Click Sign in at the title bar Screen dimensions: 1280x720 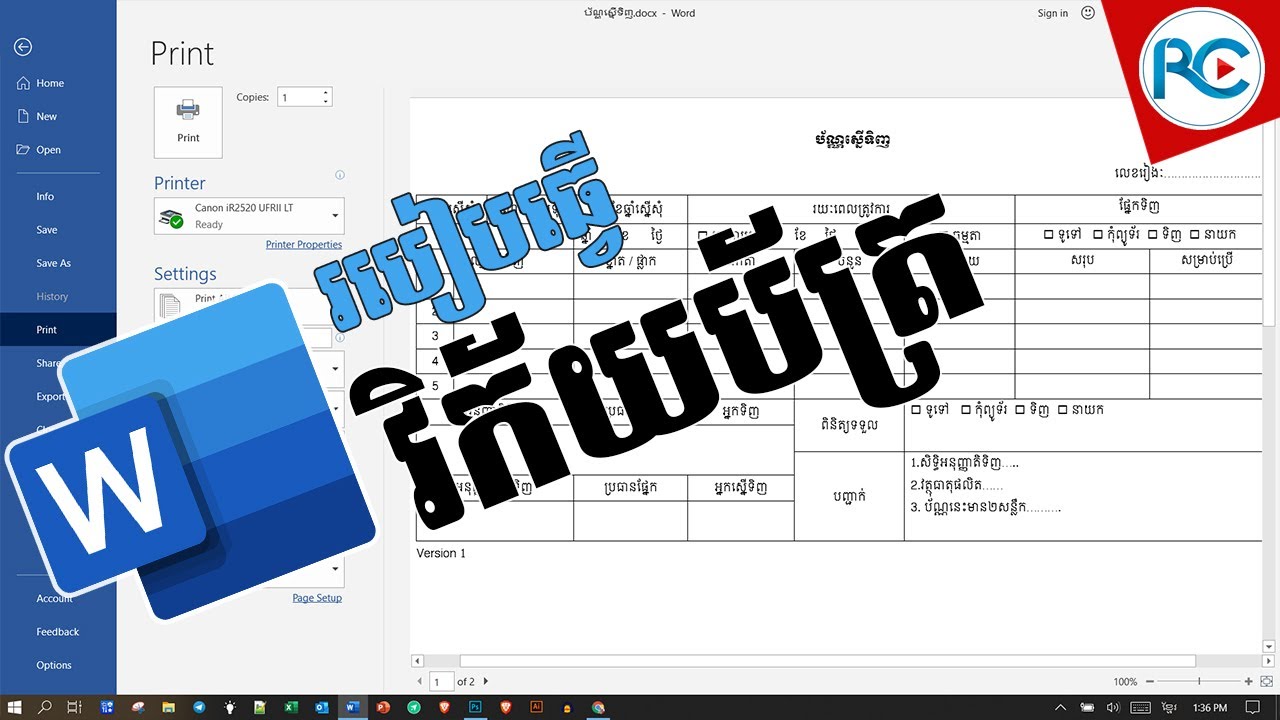point(1052,13)
